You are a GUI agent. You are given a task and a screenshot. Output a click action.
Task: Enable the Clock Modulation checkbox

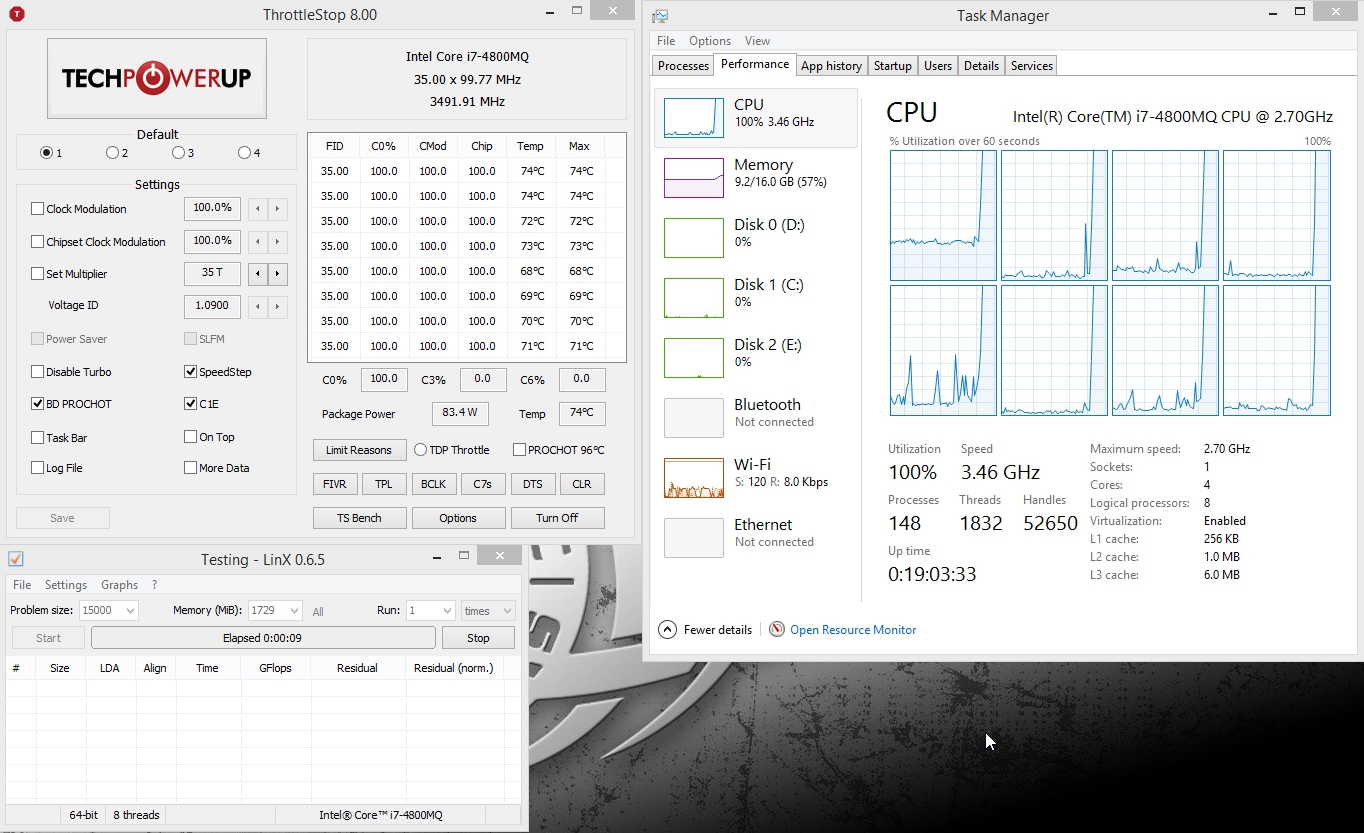click(38, 209)
